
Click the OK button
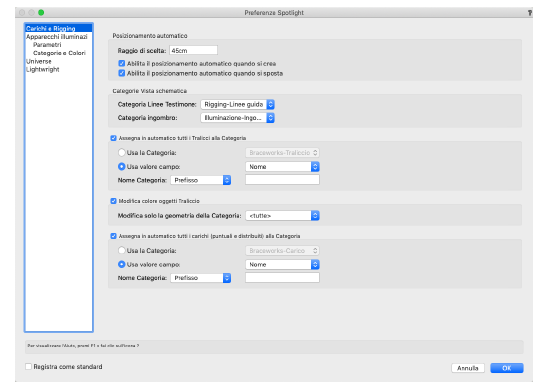point(507,368)
